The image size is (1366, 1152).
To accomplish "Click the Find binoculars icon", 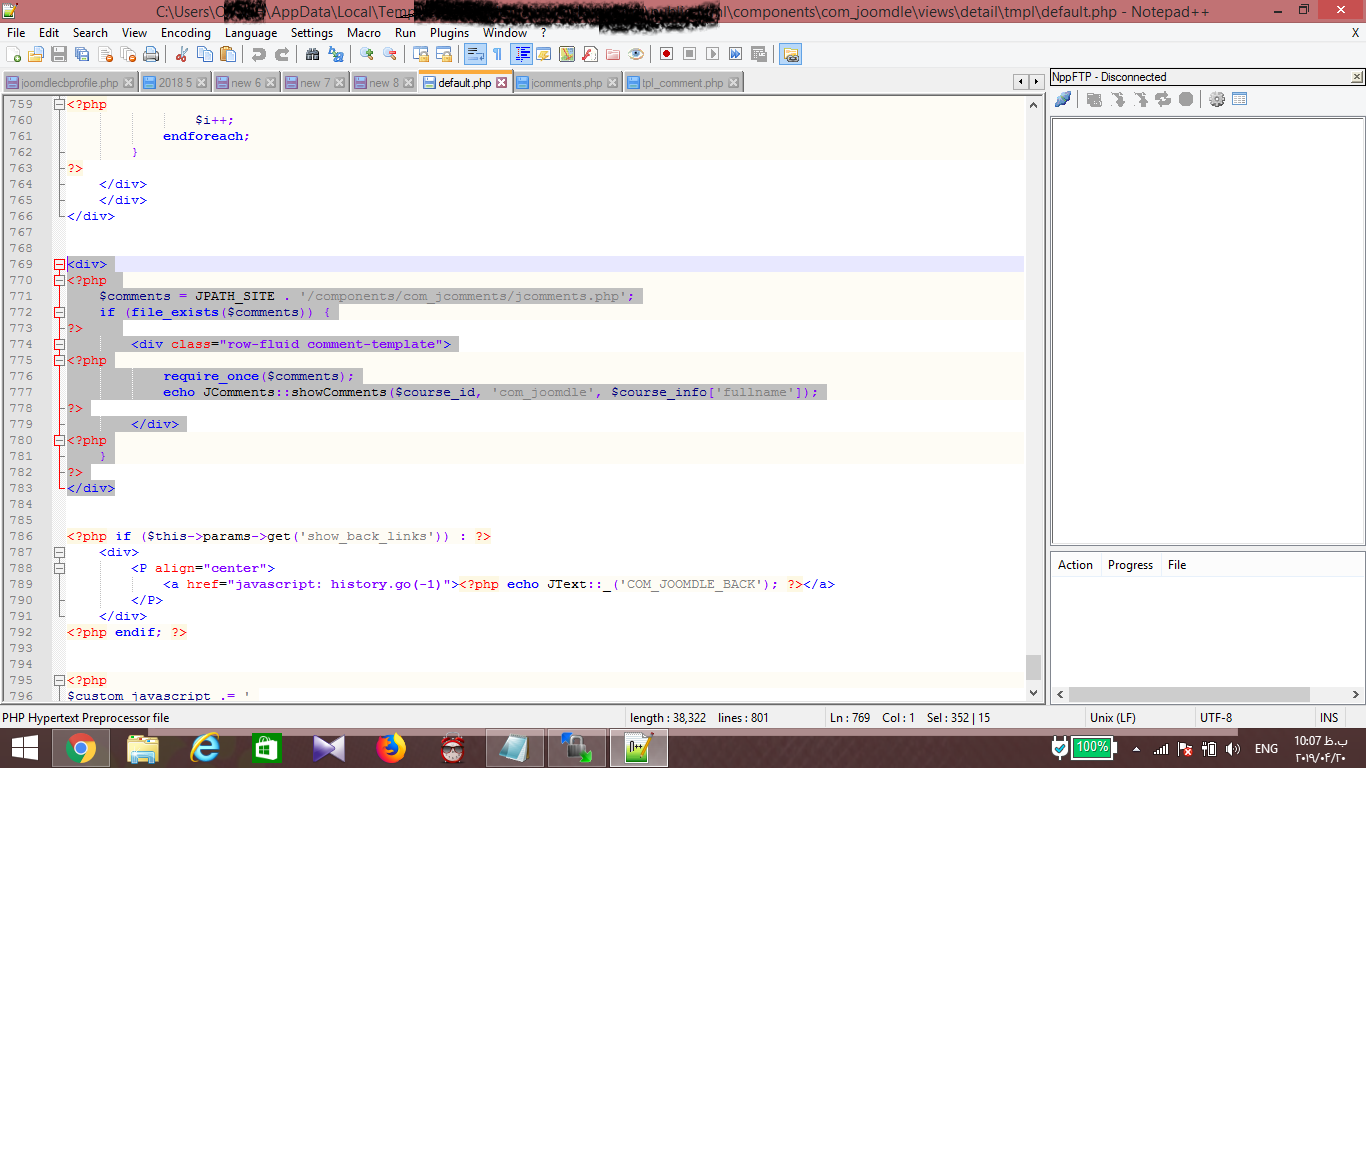I will click(x=313, y=54).
